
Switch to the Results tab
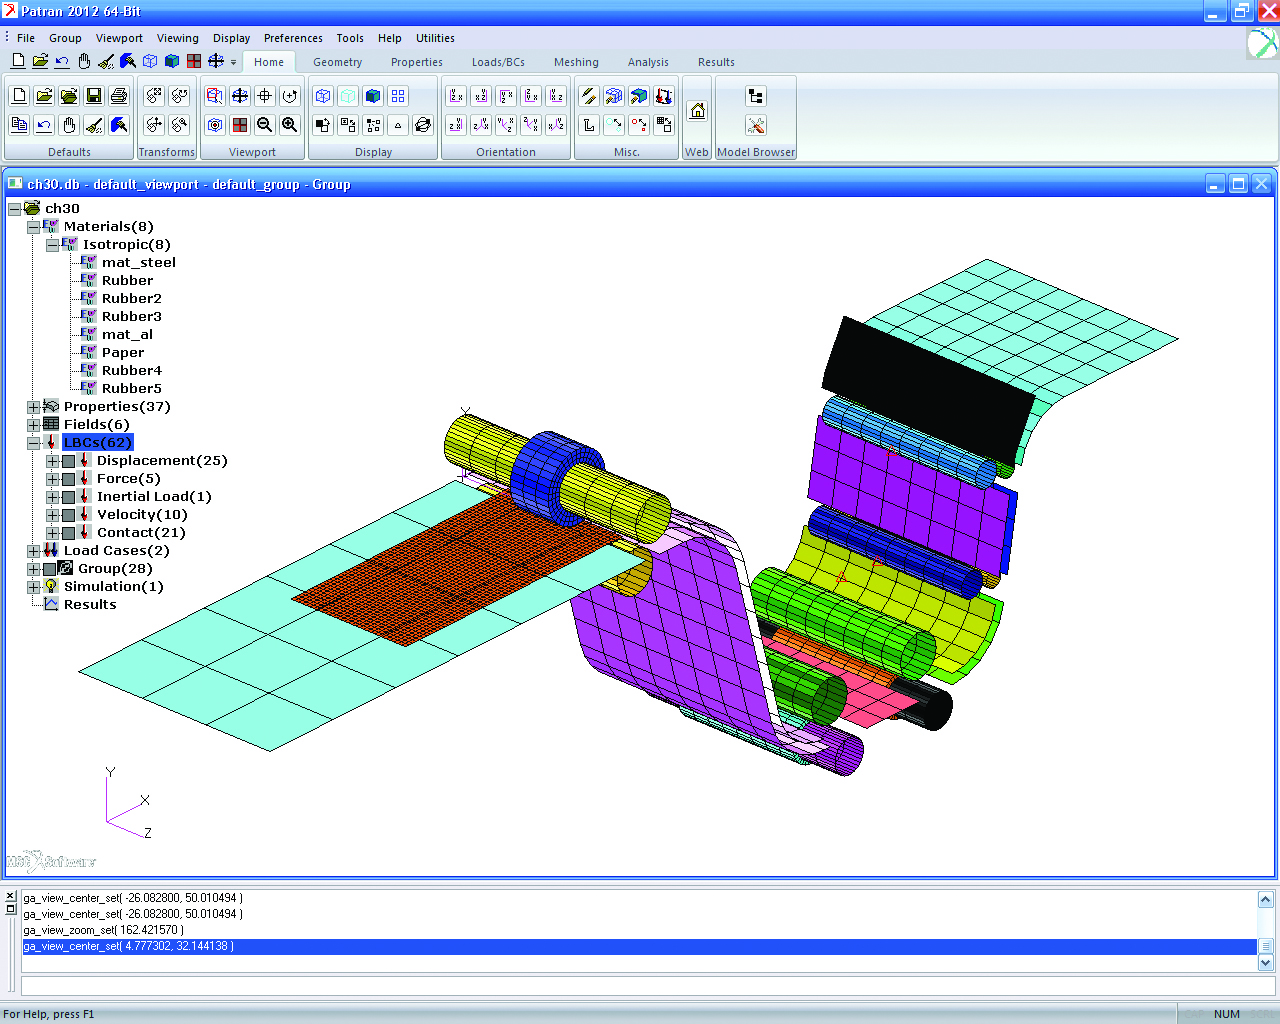click(x=716, y=62)
